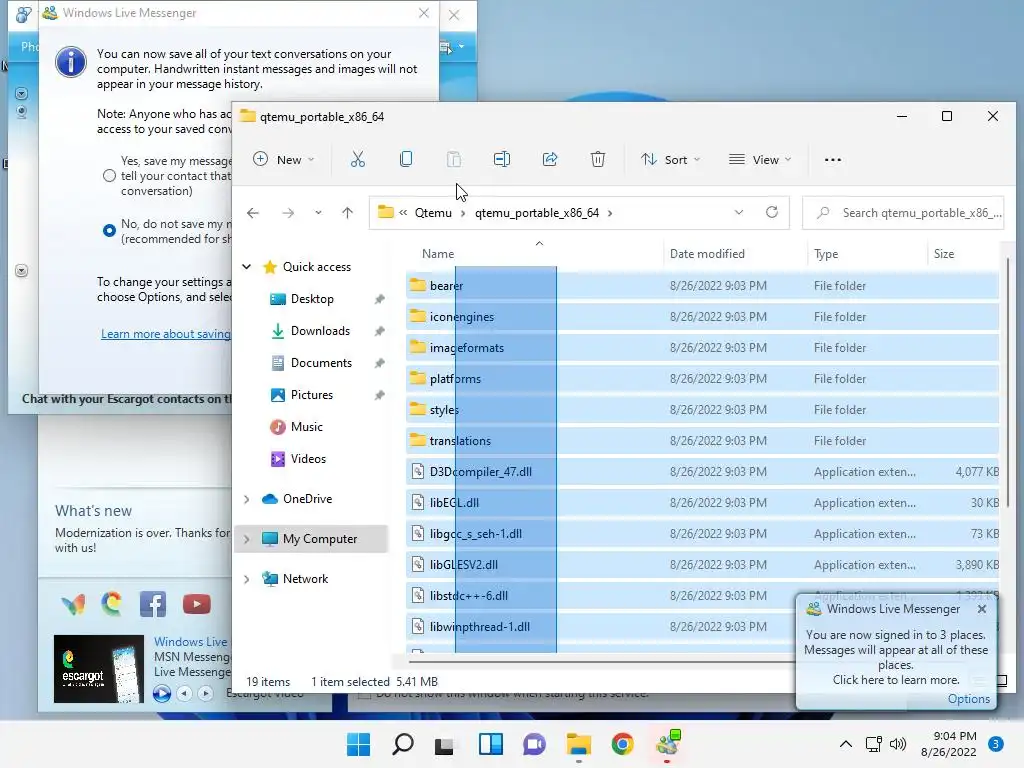Click 'Learn more about saving' link

[166, 334]
